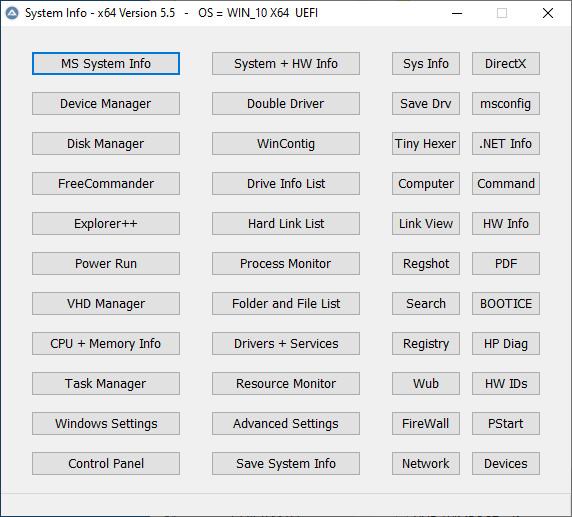
Task: Open Explorer++ file manager
Action: [x=106, y=224]
